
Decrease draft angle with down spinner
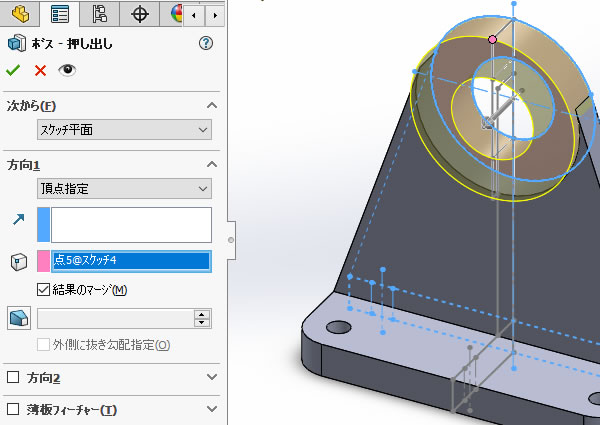click(x=202, y=323)
